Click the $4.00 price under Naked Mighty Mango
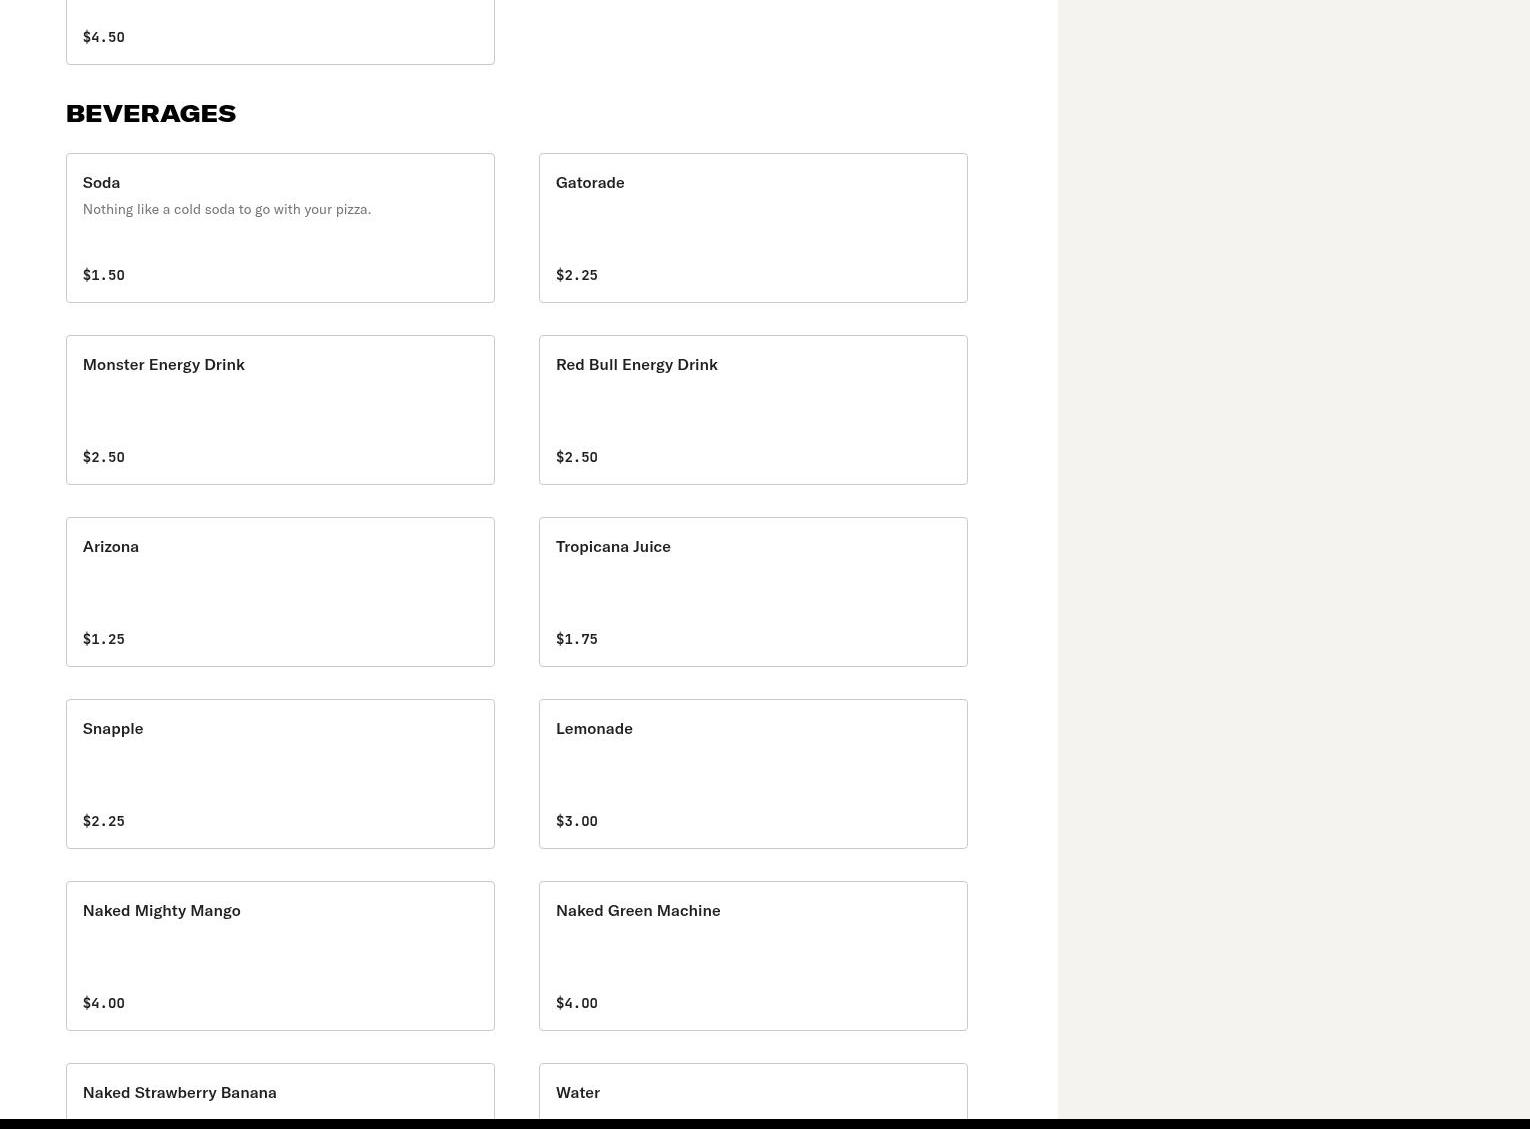 click(x=104, y=1003)
